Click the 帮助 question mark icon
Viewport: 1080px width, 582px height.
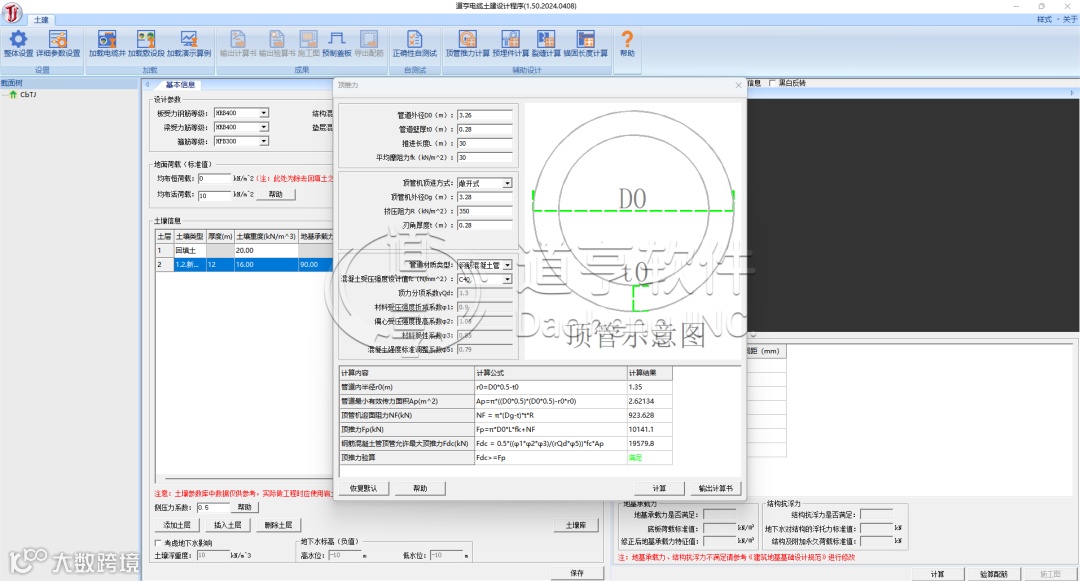click(627, 41)
